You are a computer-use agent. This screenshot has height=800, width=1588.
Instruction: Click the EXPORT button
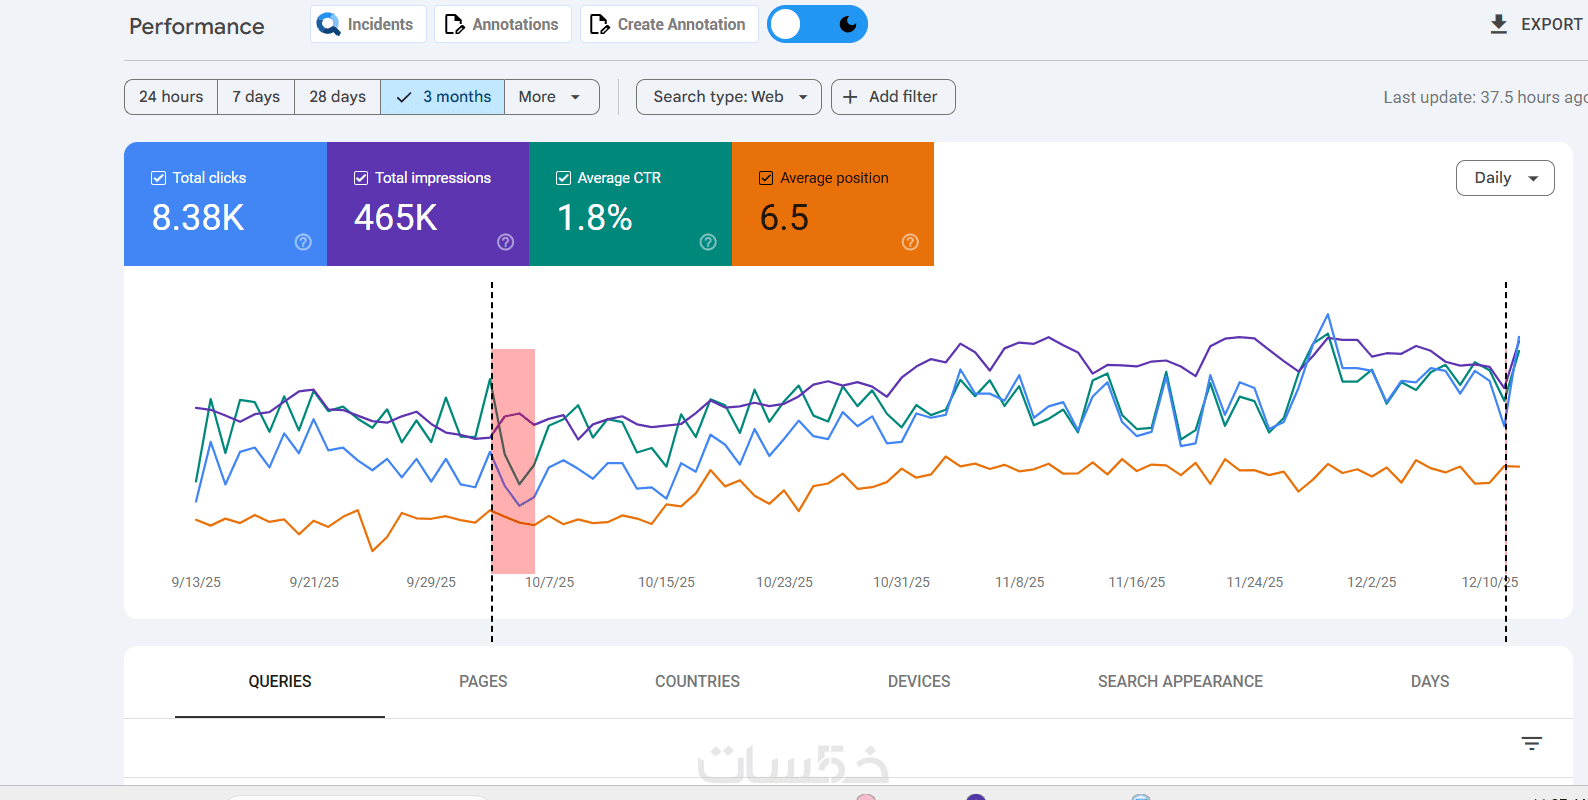(x=1536, y=24)
